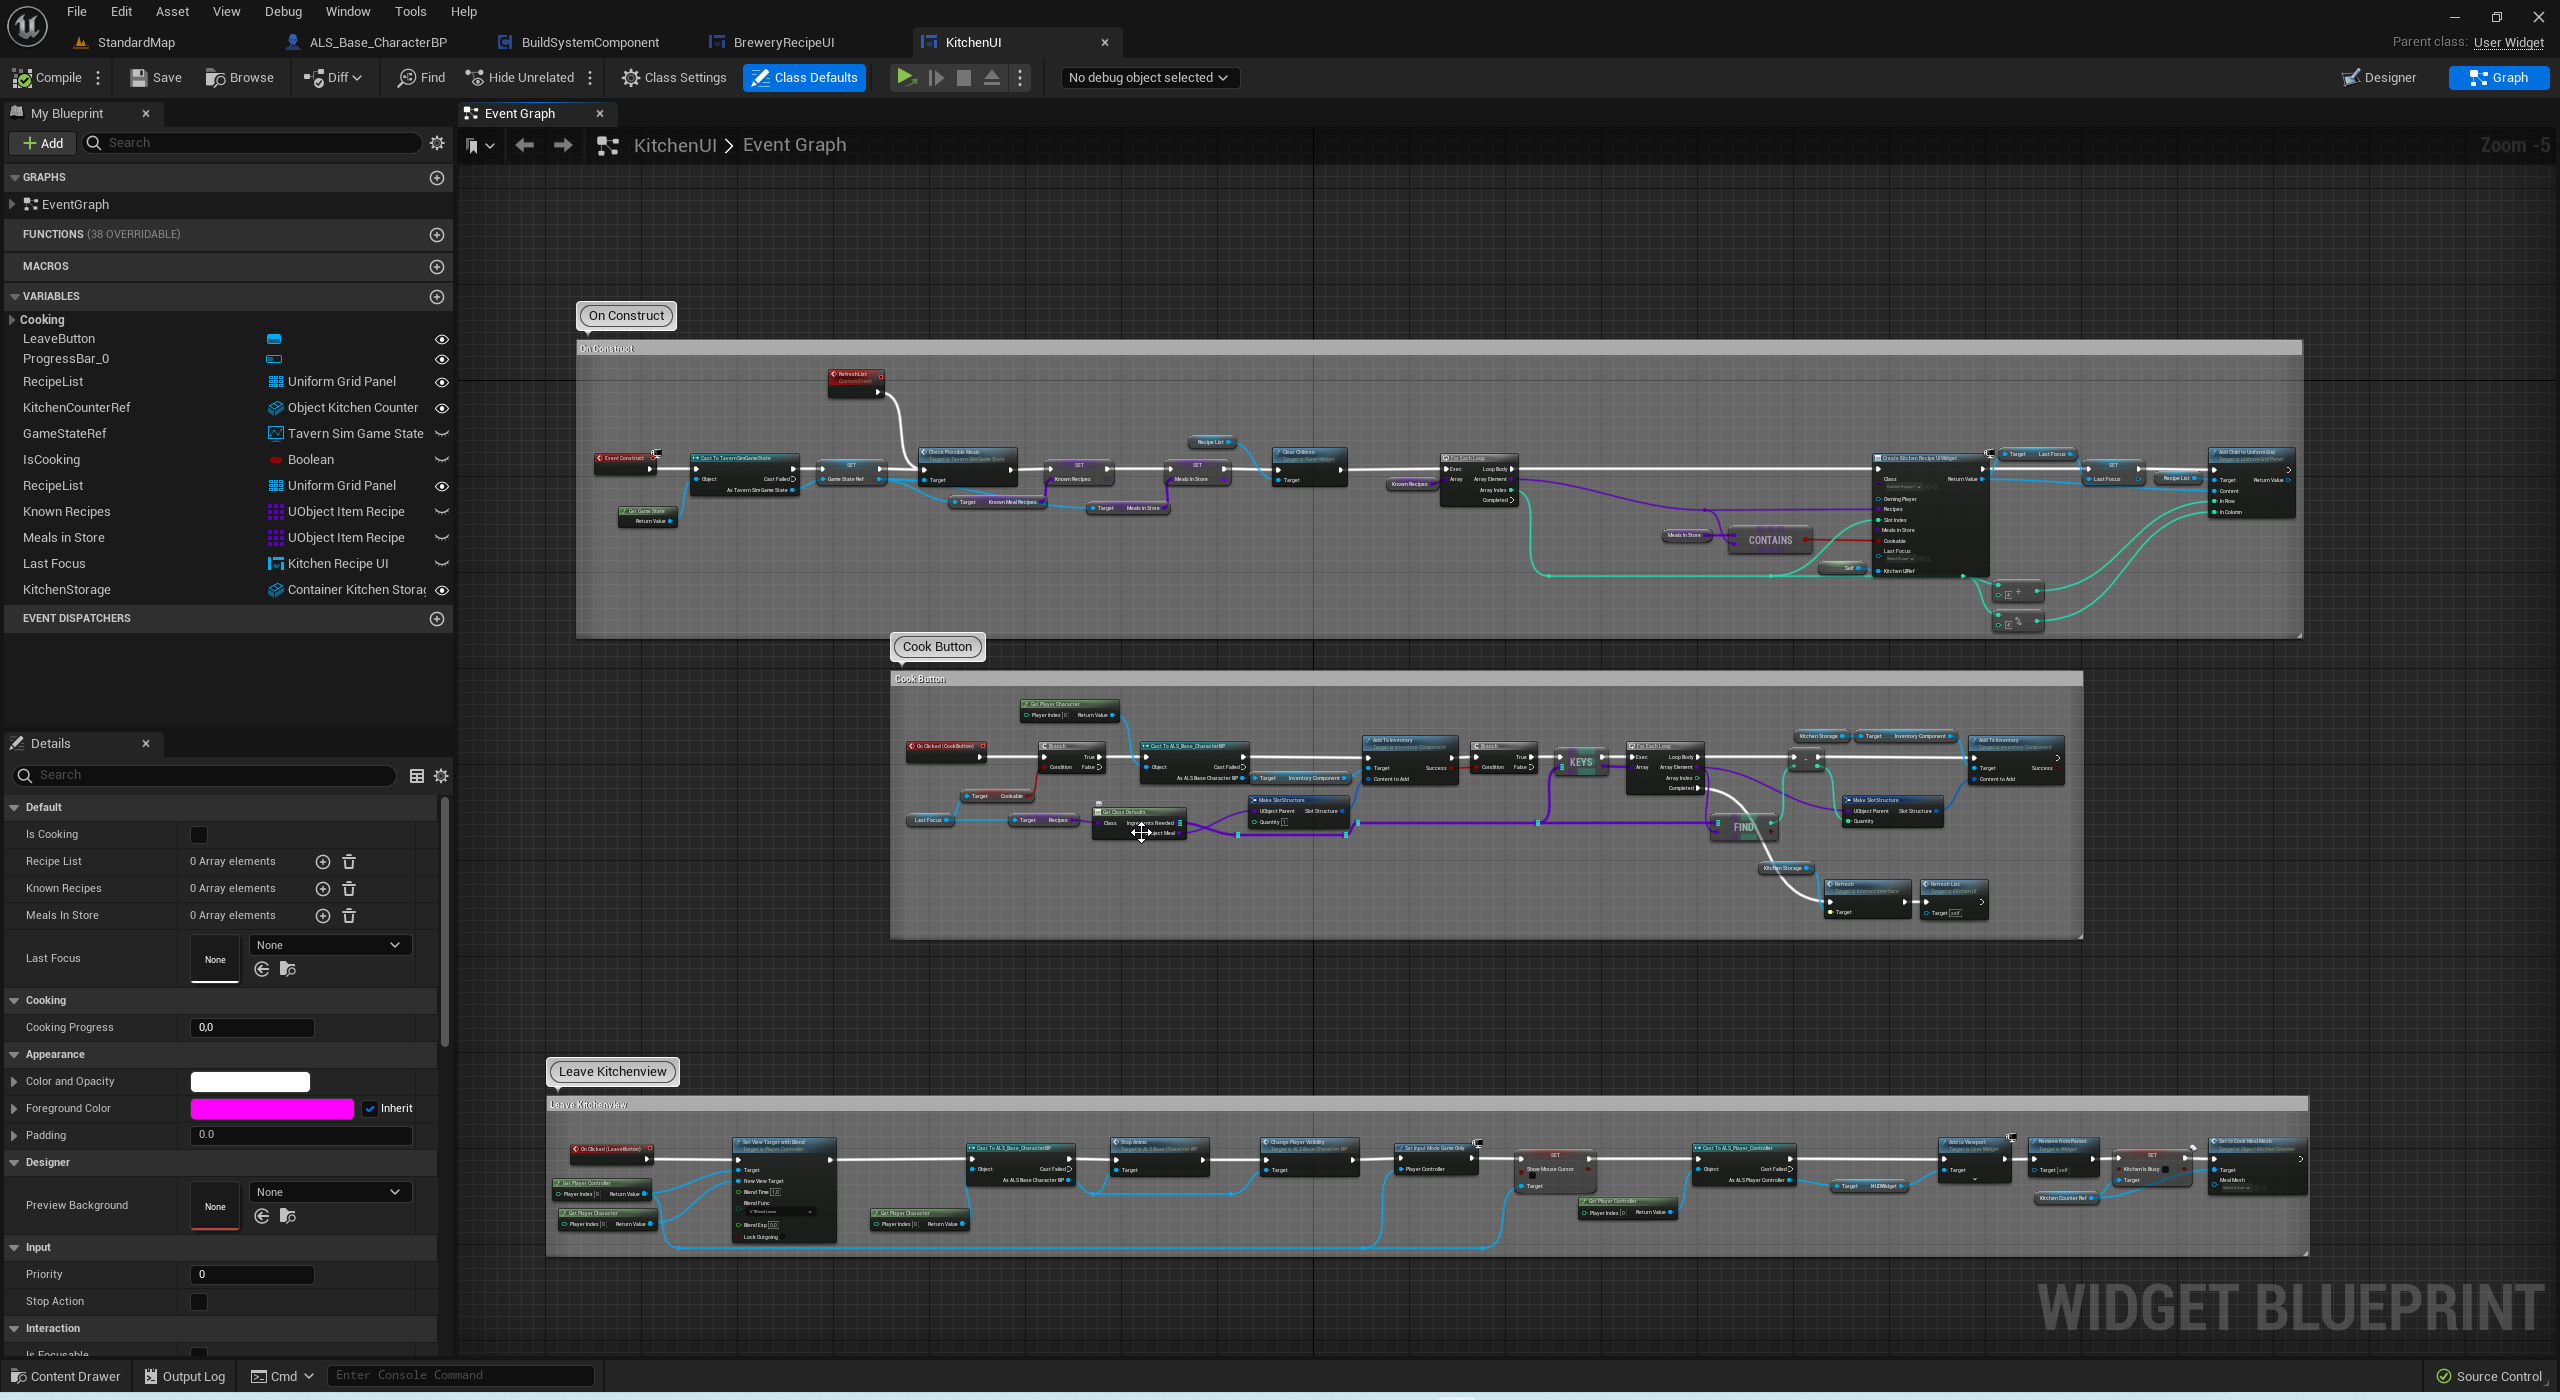Open Browse to asset in content browser
This screenshot has width=2560, height=1400.
coord(239,77)
